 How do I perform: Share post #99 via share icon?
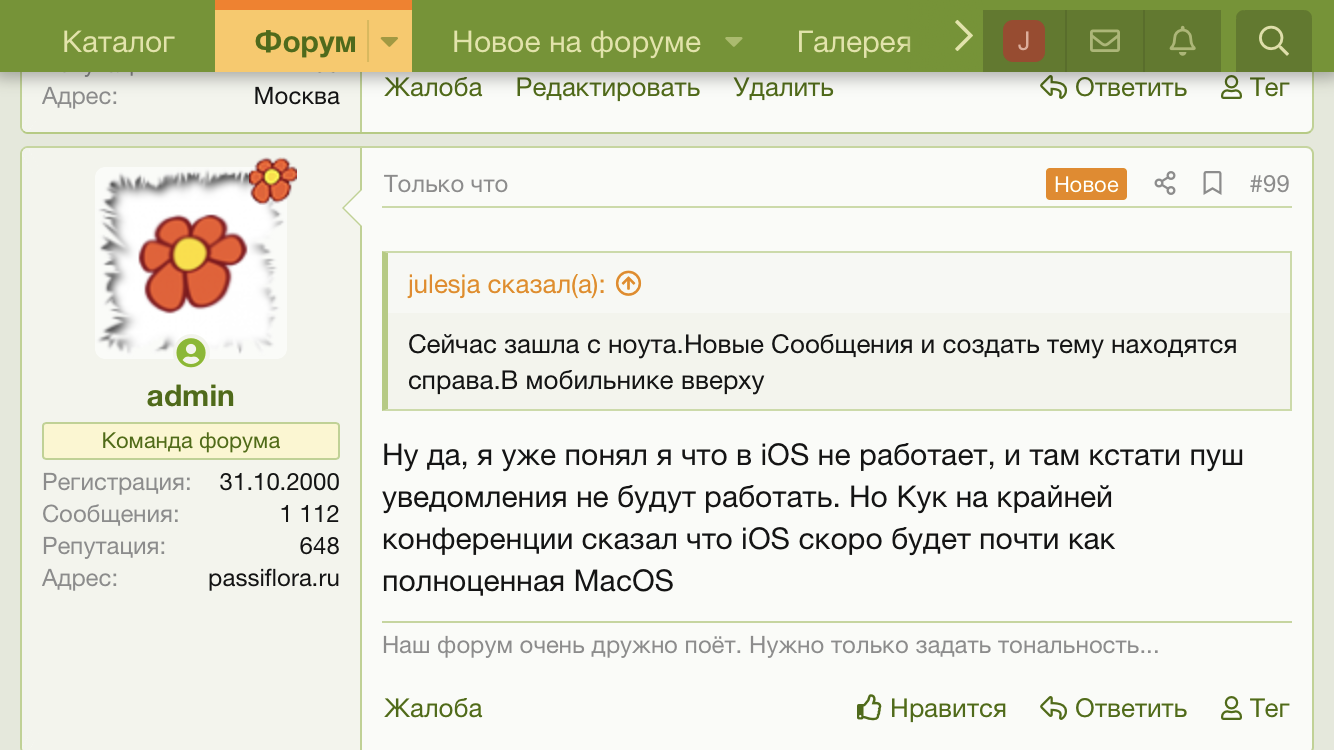[1165, 184]
